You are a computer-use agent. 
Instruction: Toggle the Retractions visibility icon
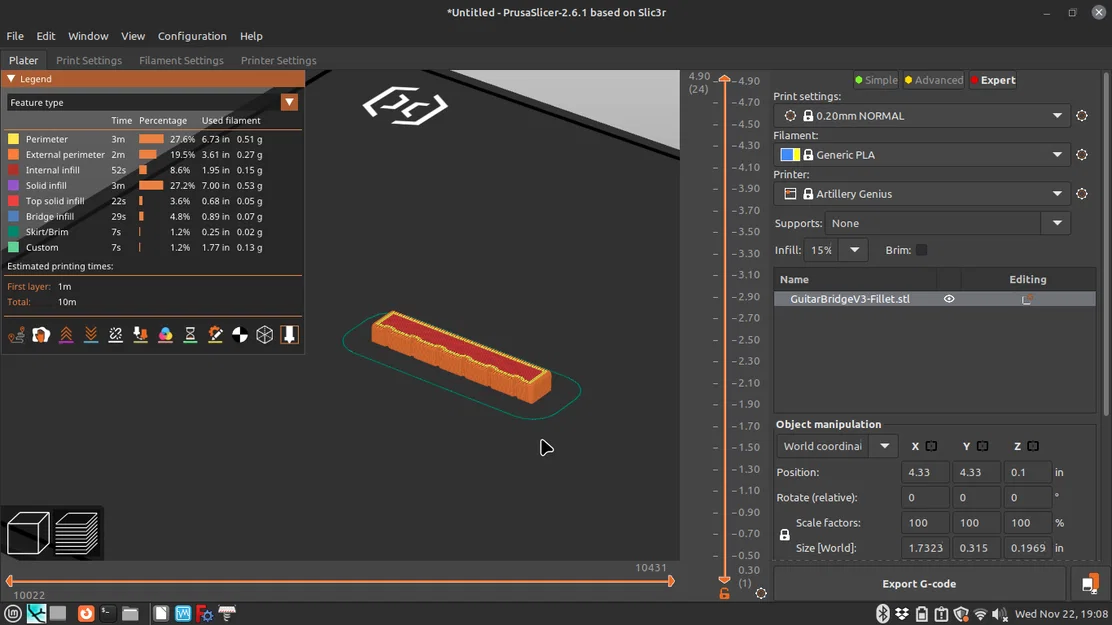coord(66,335)
